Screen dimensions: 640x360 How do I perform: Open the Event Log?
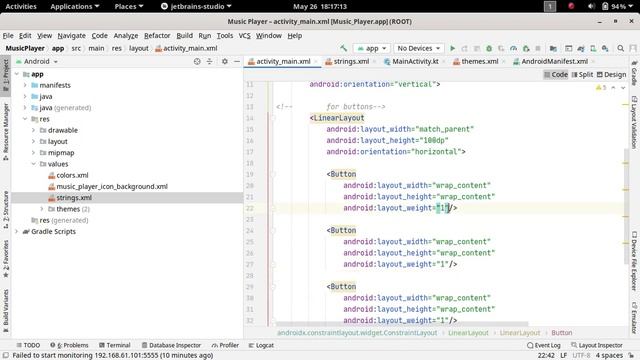[x=543, y=345]
